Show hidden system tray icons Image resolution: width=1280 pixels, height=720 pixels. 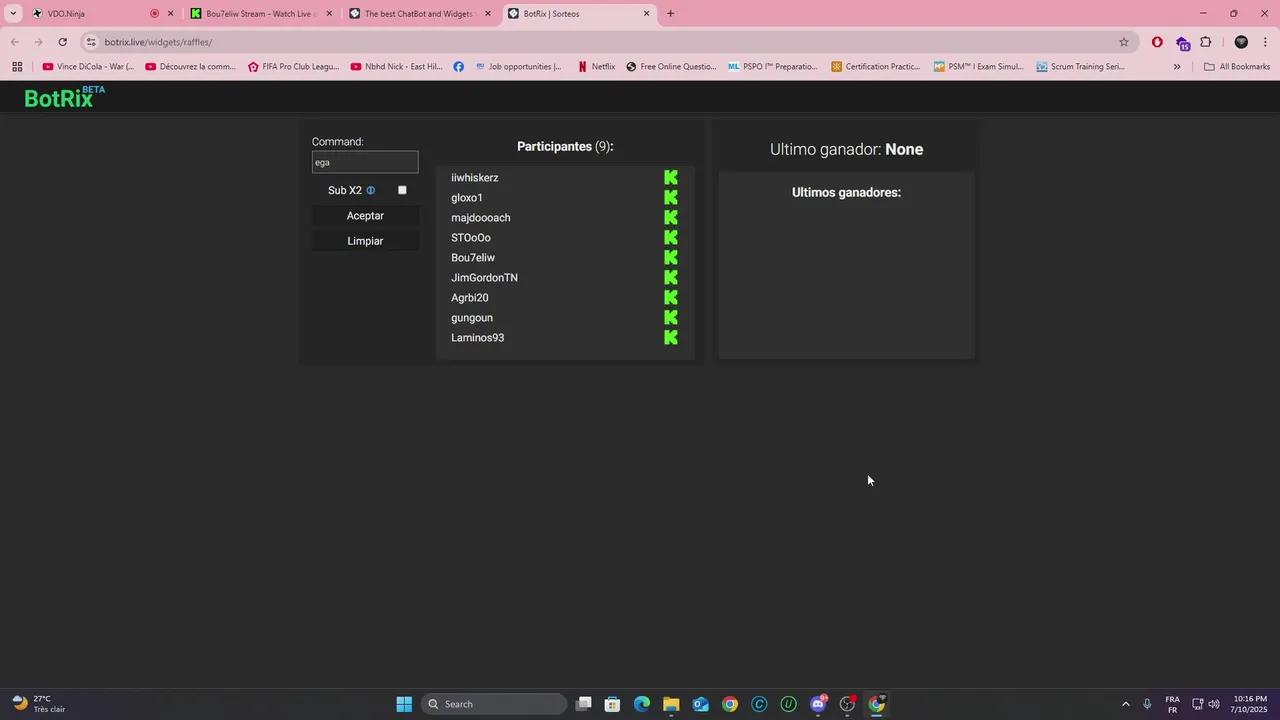pos(1125,704)
